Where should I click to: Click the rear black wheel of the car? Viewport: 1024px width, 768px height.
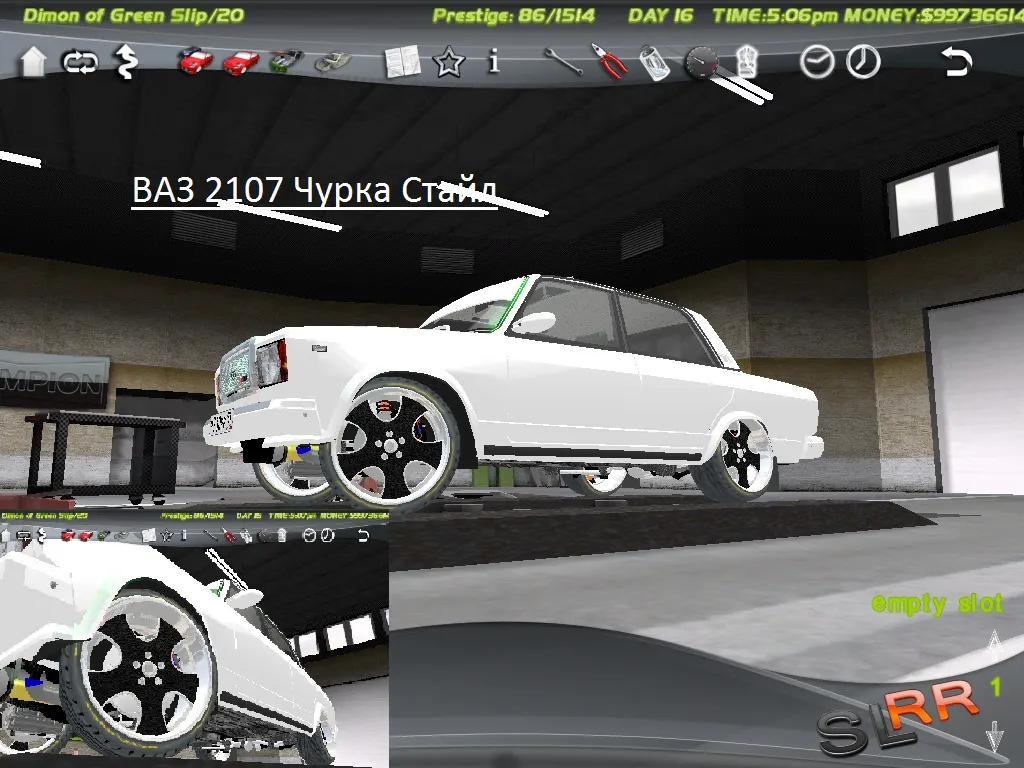[739, 455]
